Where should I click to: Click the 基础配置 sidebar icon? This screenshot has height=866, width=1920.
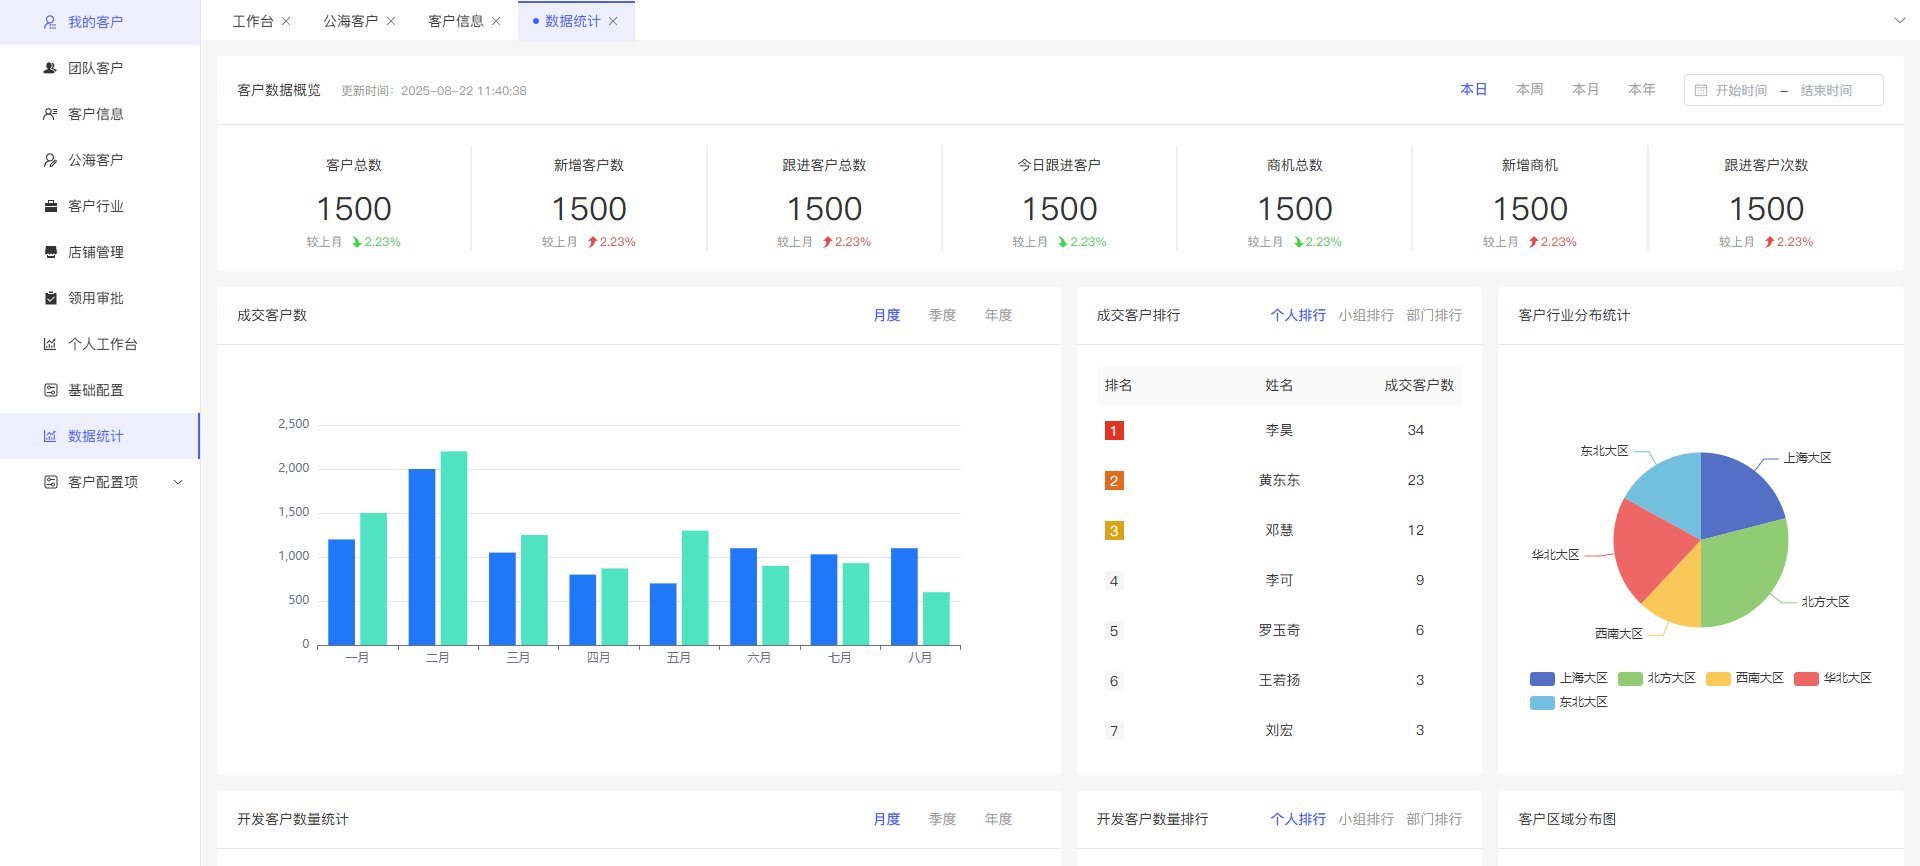coord(50,390)
